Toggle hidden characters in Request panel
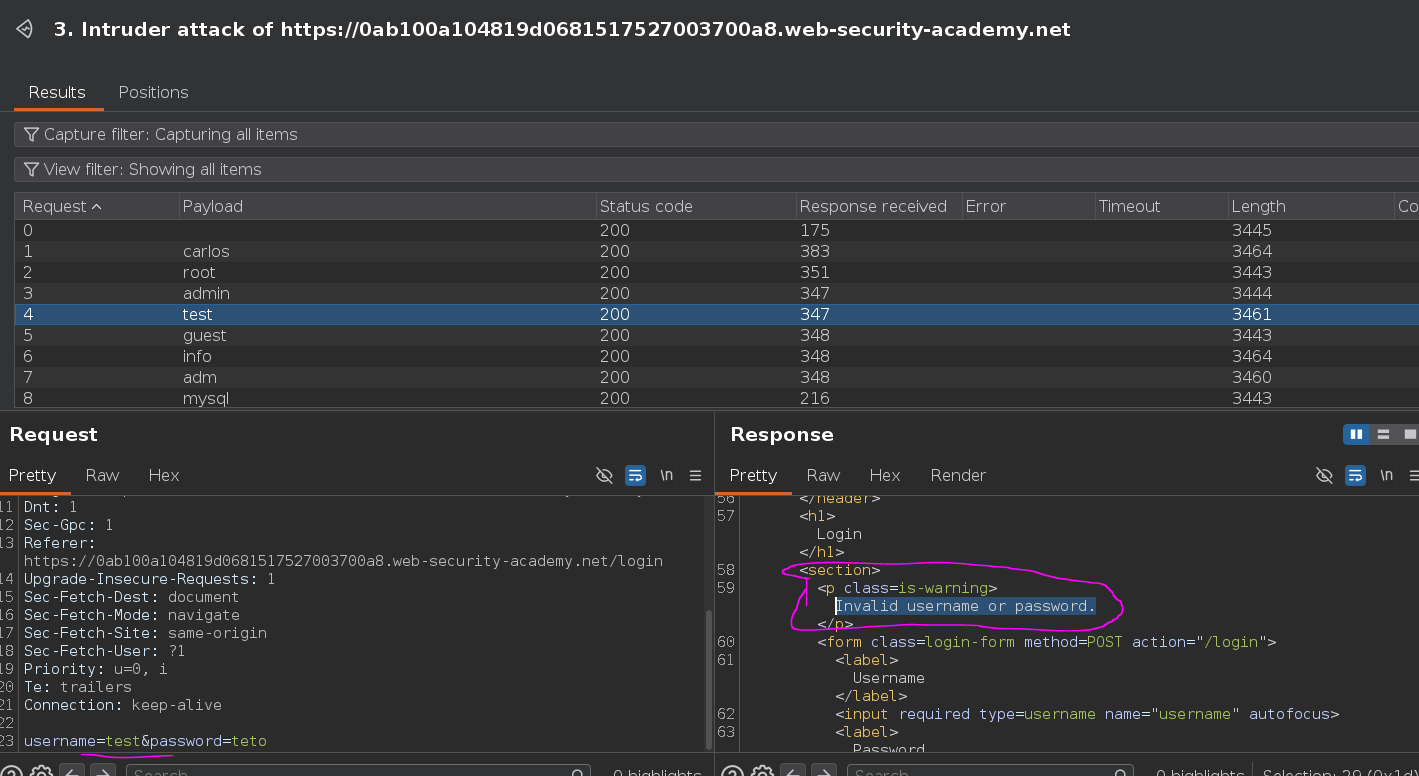Screen dimensions: 1419x776 (604, 475)
